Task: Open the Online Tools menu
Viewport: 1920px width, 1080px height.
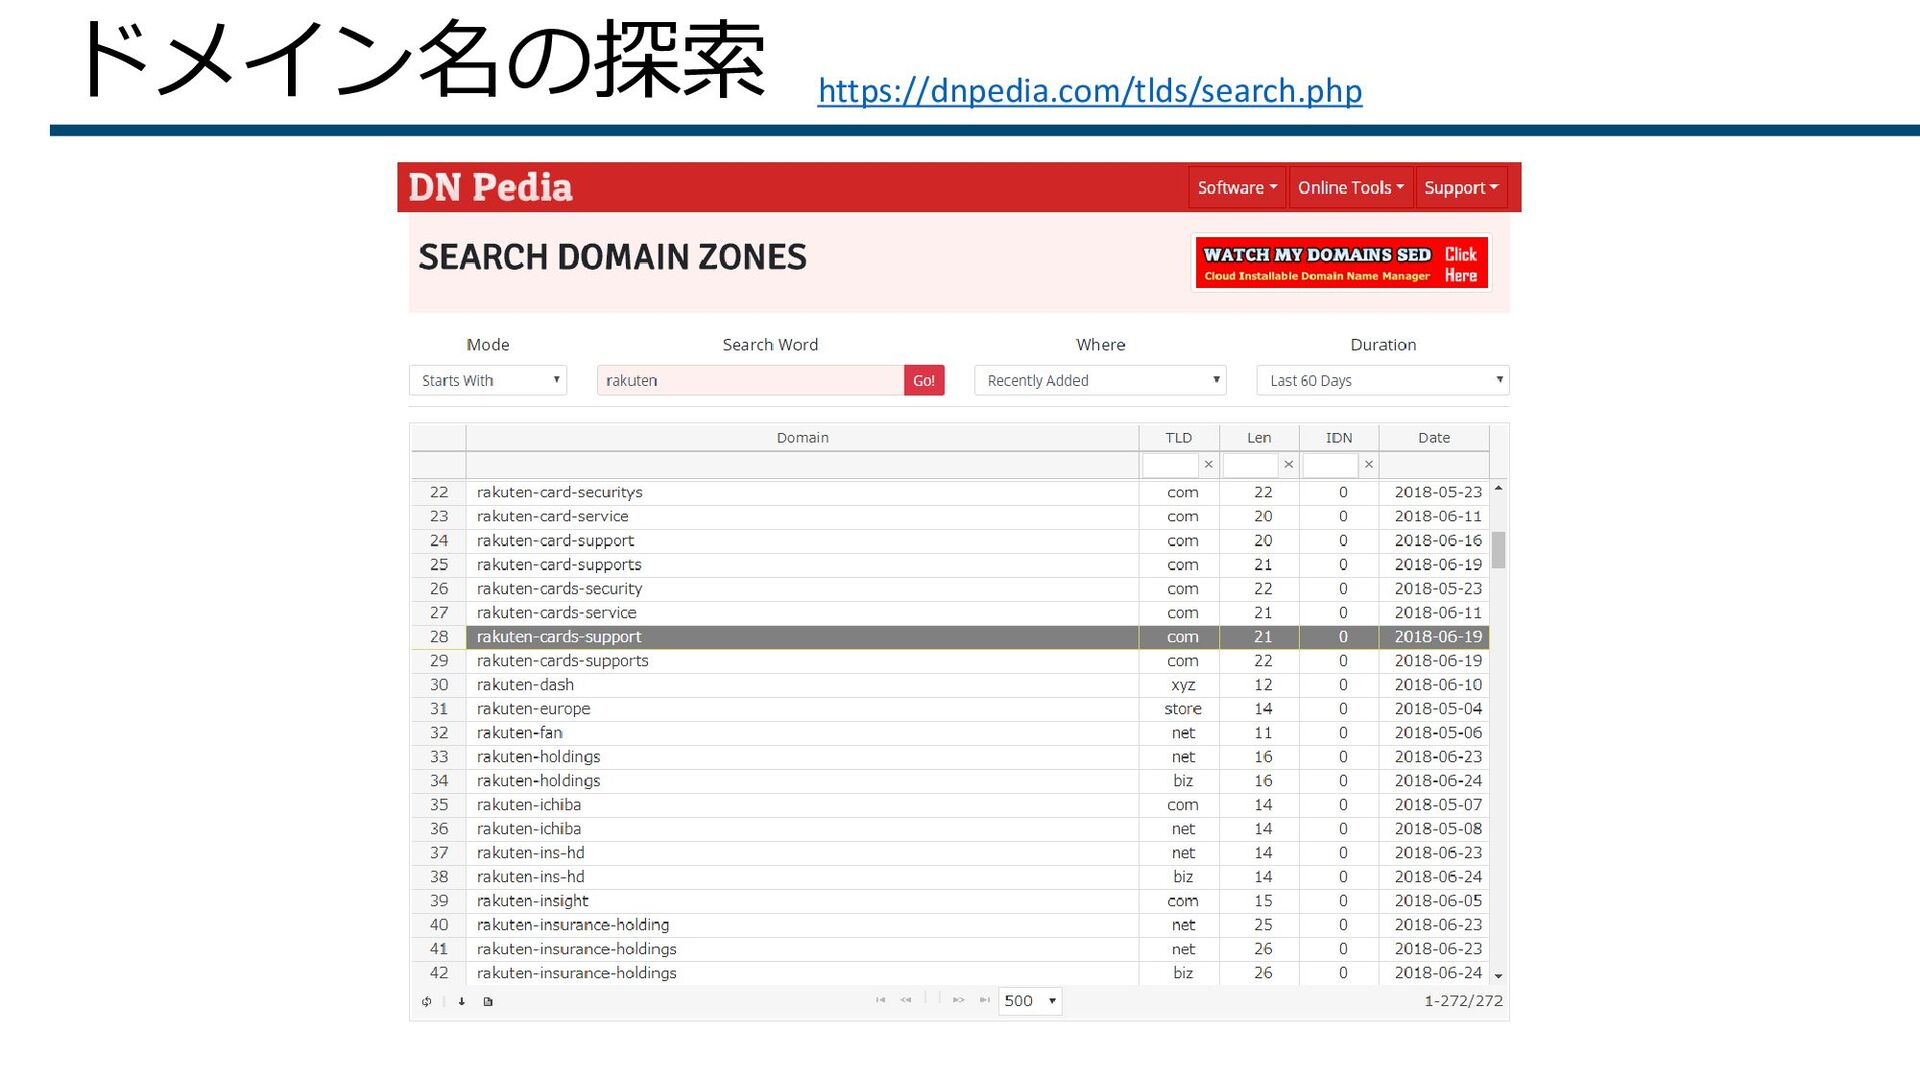Action: pyautogui.click(x=1350, y=188)
